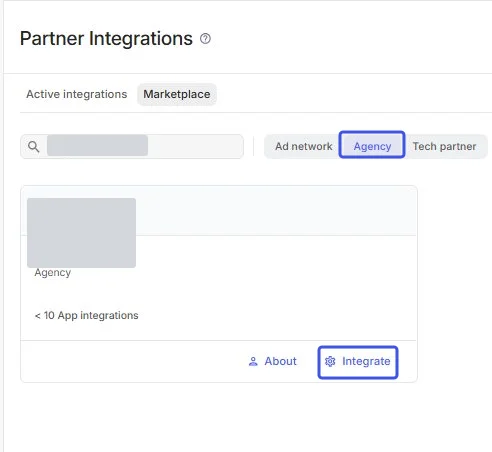Click the '< 10 App integrations' text
The image size is (492, 452).
(x=86, y=315)
